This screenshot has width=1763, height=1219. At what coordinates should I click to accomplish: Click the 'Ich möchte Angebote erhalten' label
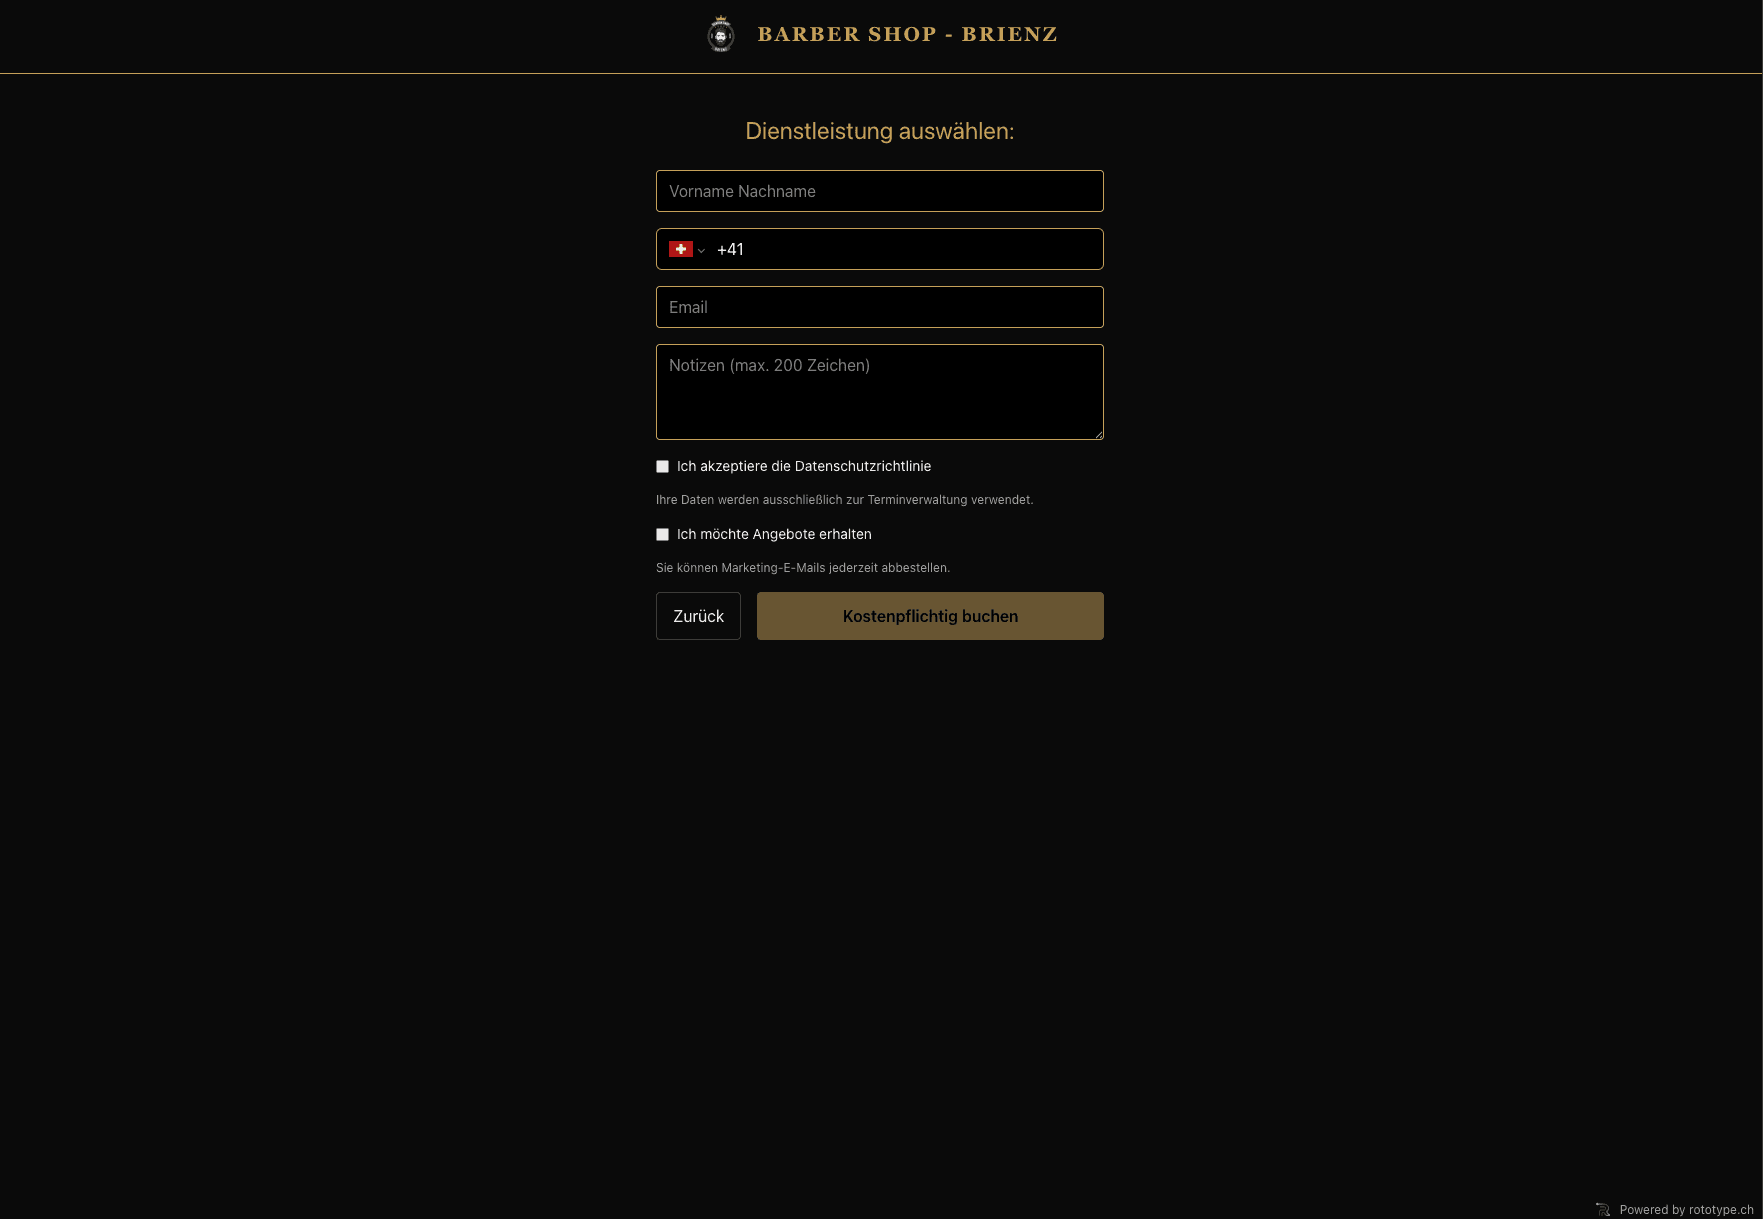pos(774,534)
